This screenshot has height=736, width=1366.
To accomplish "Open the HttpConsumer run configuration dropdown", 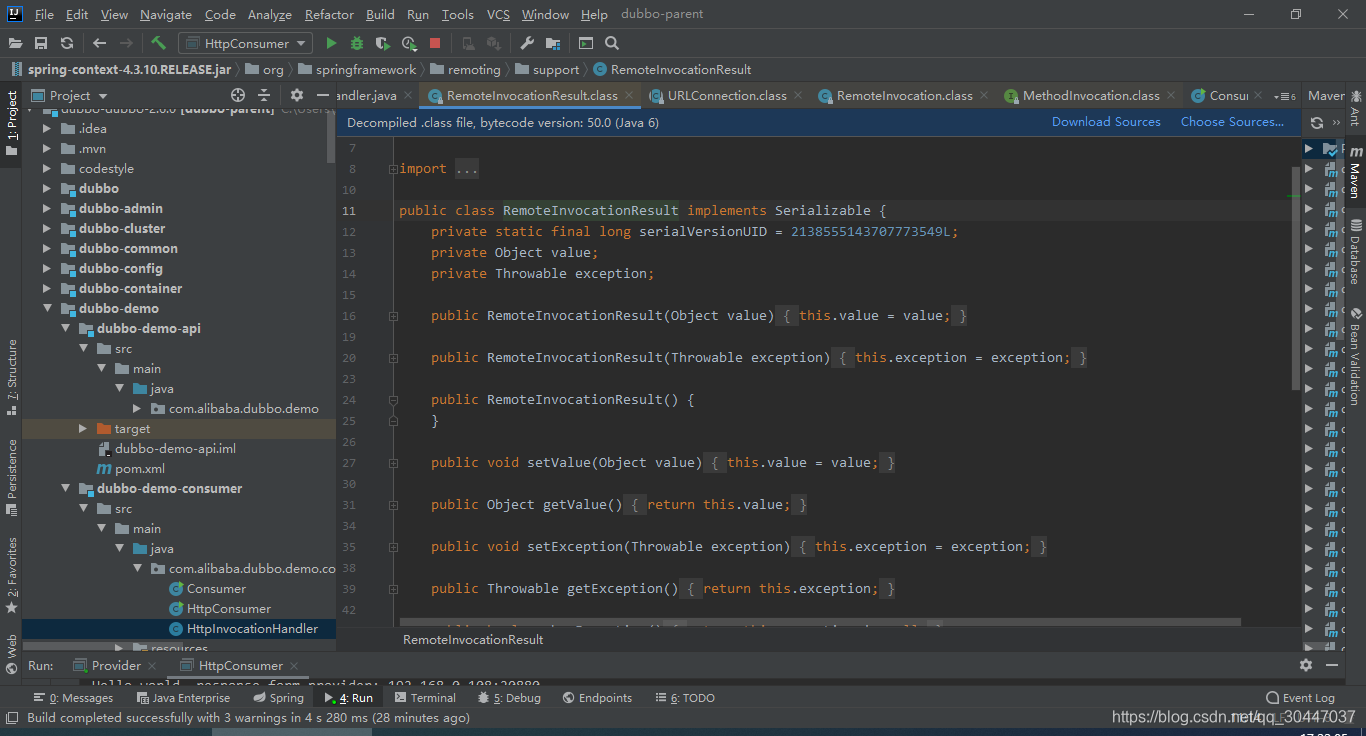I will coord(245,43).
